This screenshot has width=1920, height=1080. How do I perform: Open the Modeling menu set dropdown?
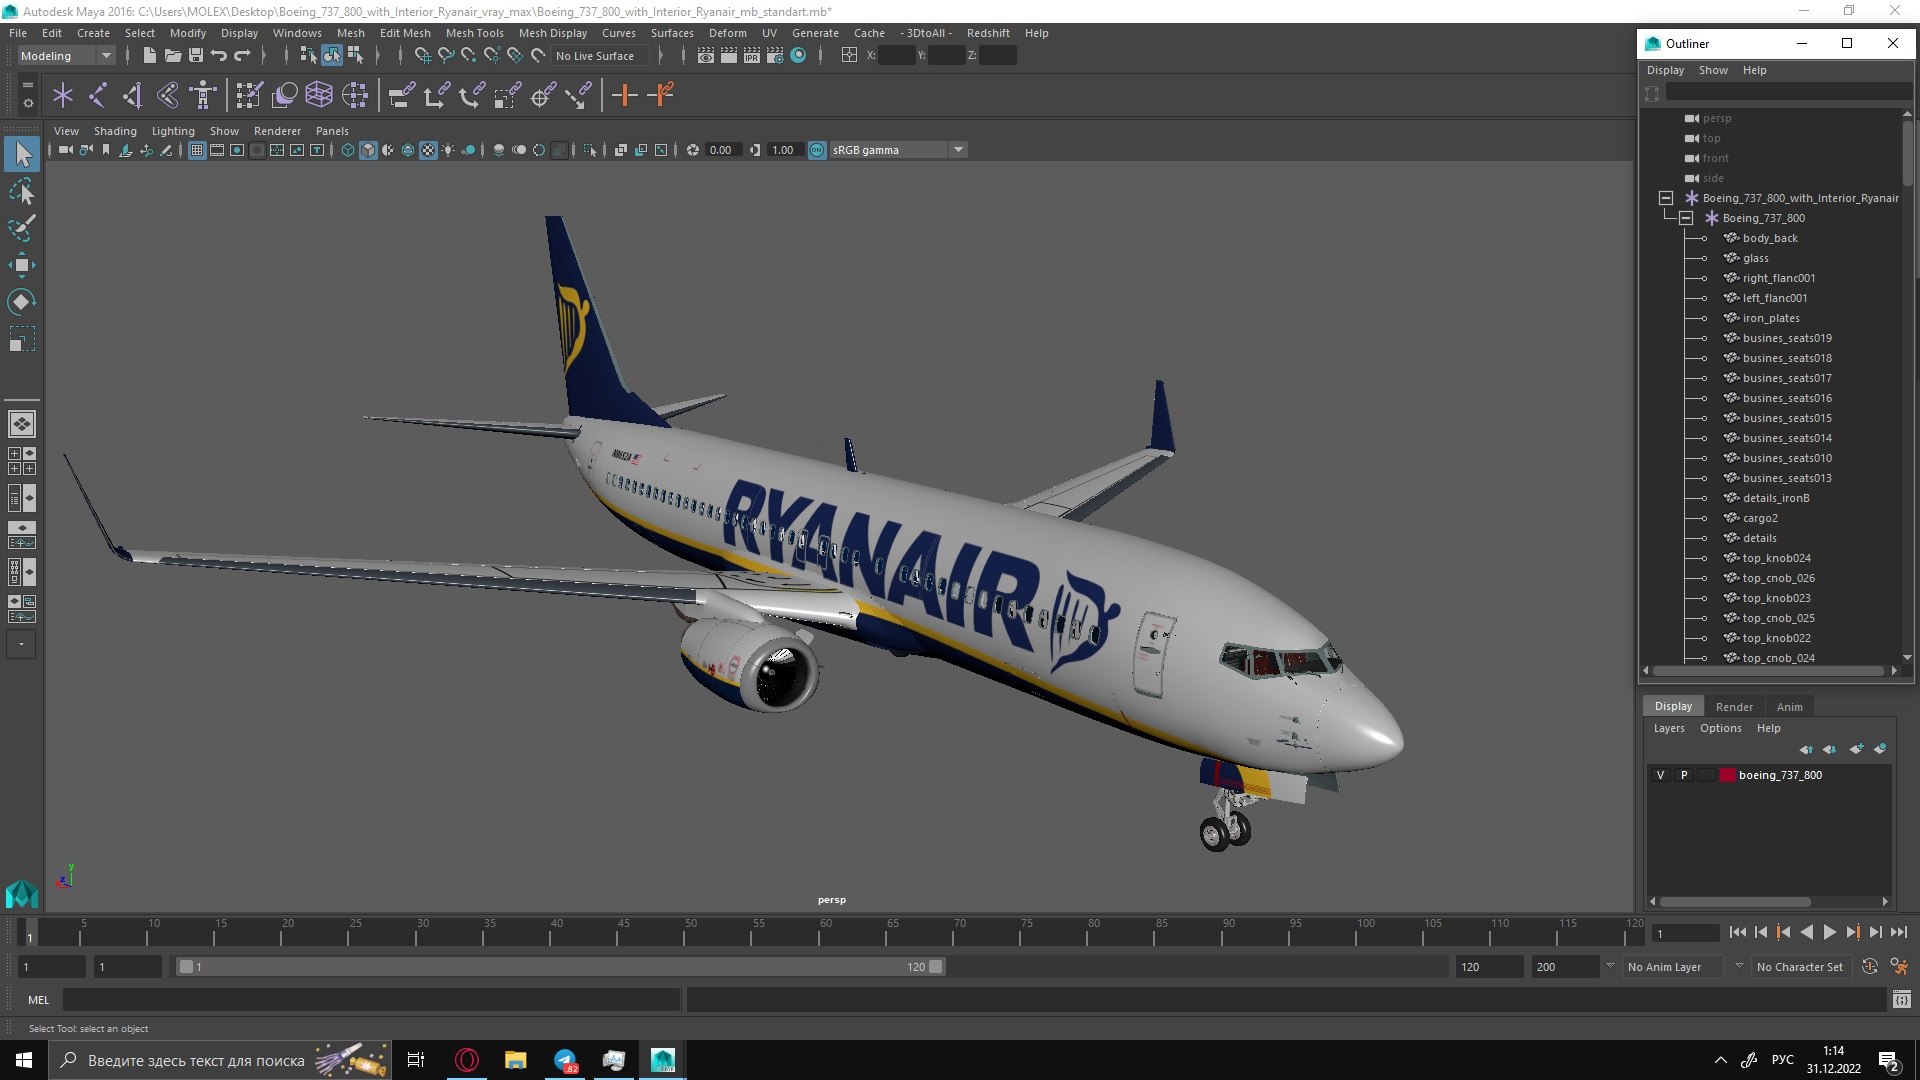click(x=66, y=56)
